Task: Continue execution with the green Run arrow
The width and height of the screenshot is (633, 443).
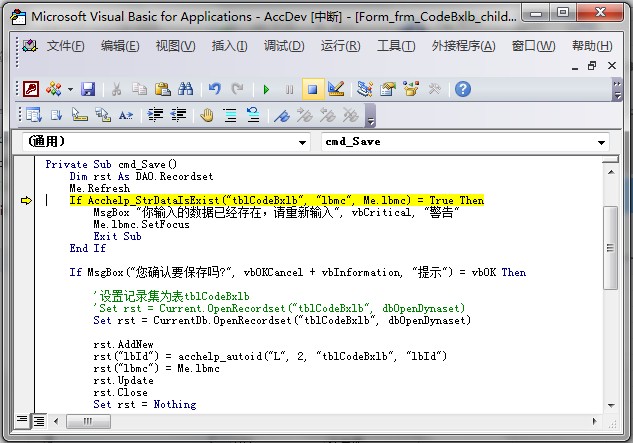Action: (266, 89)
